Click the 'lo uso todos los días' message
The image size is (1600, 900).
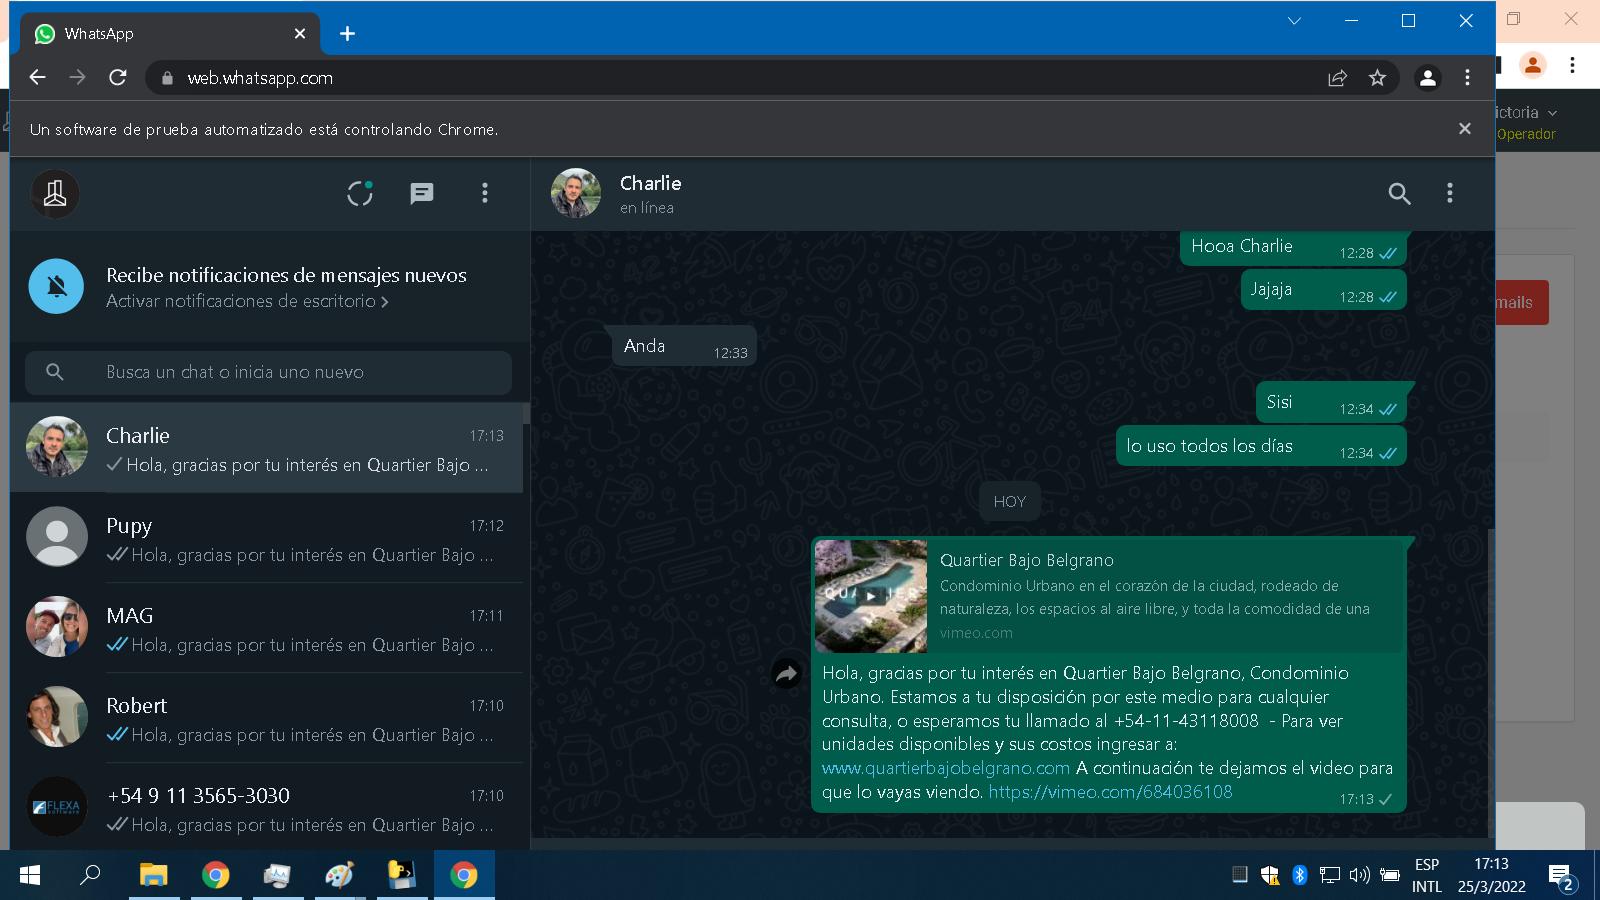pyautogui.click(x=1261, y=446)
